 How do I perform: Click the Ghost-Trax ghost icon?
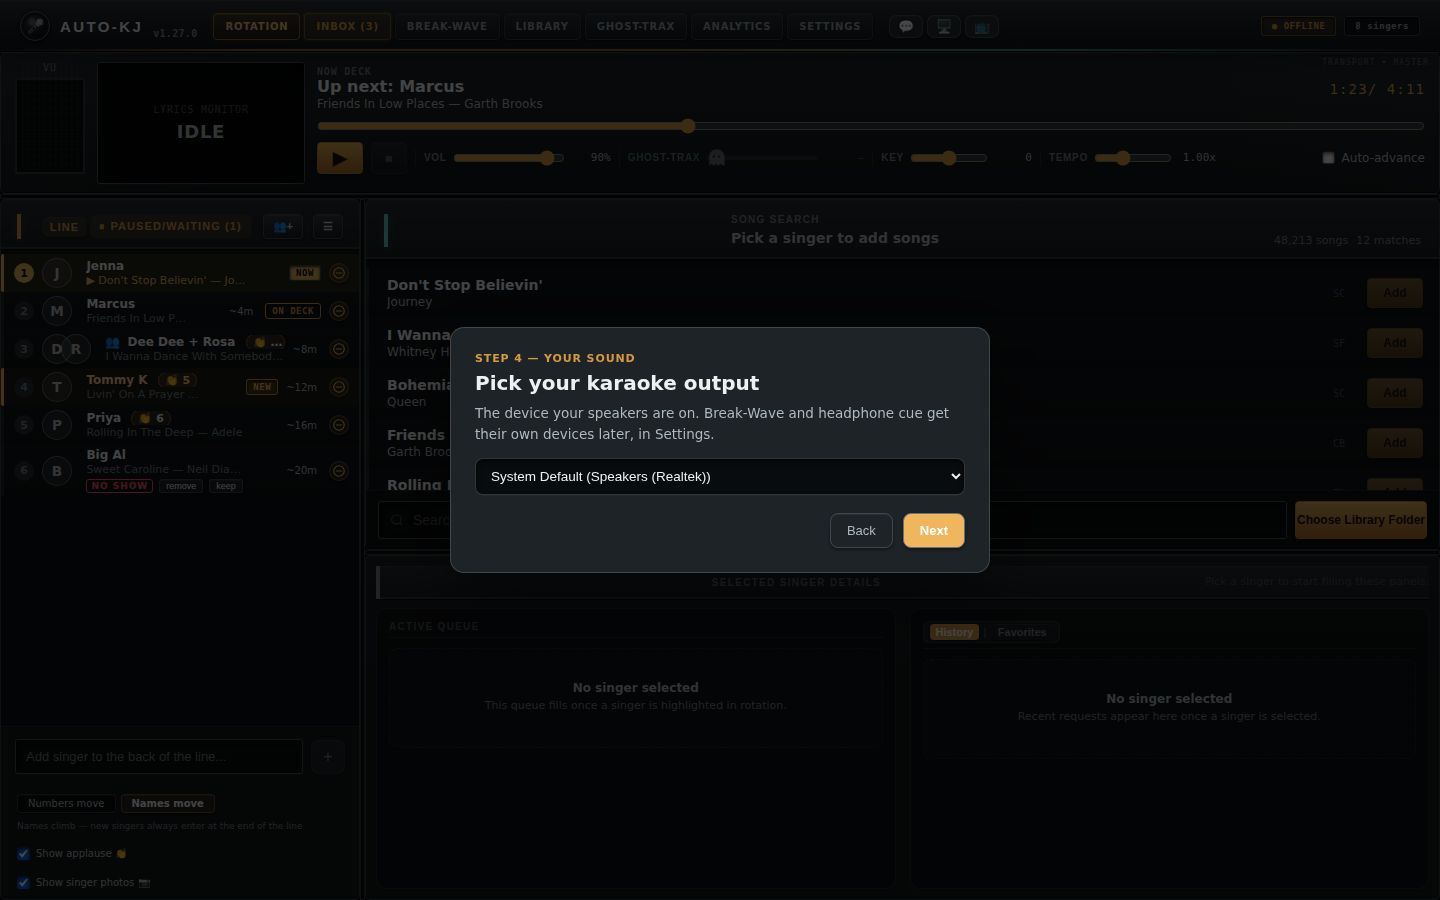[x=716, y=158]
